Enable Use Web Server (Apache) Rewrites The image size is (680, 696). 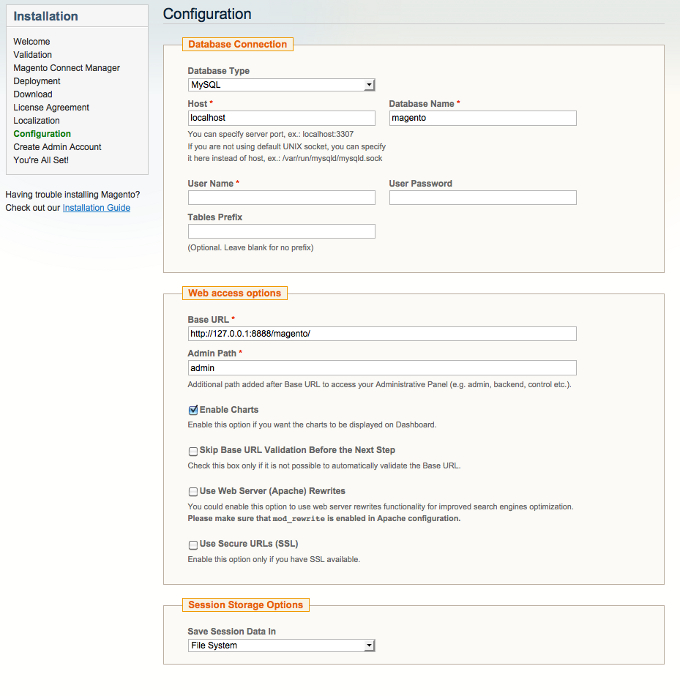[193, 492]
